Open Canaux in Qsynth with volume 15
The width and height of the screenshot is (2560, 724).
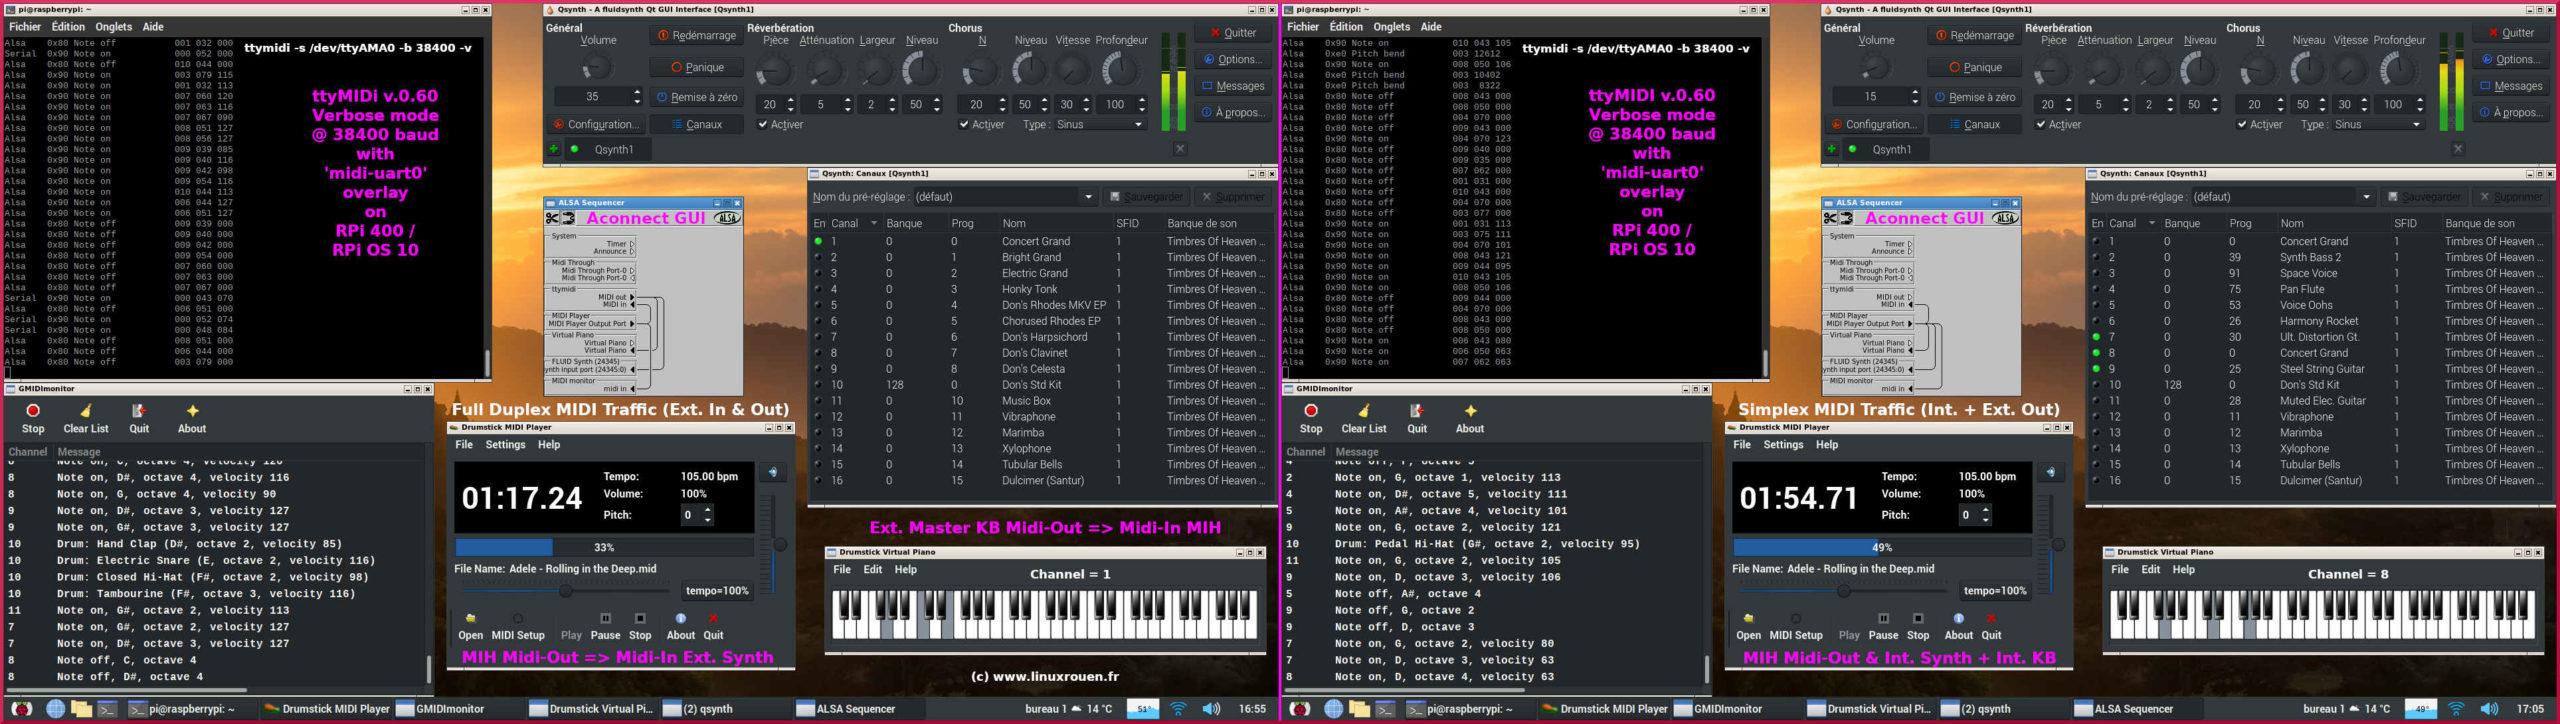click(1973, 124)
